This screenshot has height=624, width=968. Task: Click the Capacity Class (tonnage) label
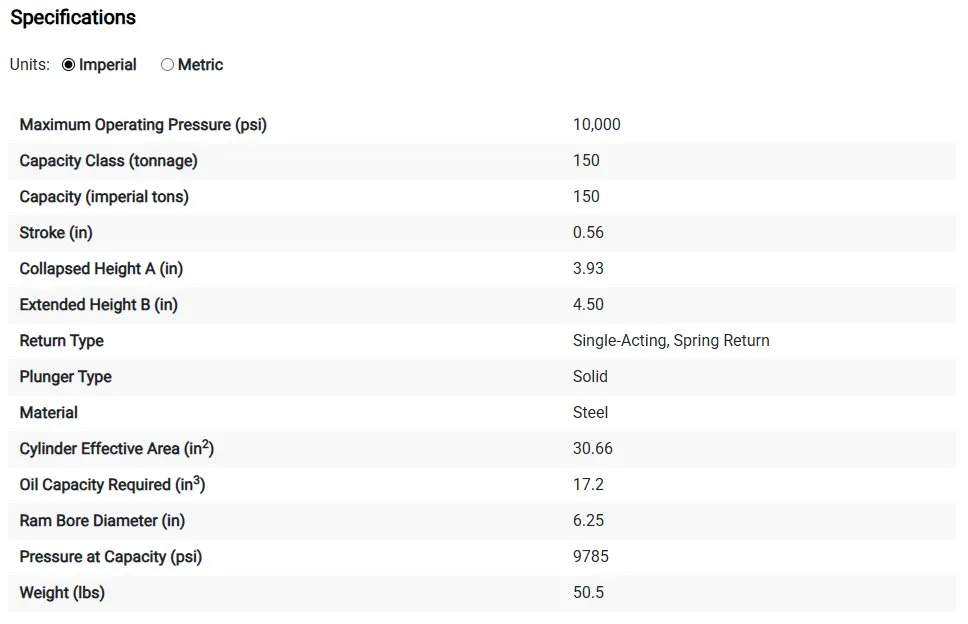[108, 161]
